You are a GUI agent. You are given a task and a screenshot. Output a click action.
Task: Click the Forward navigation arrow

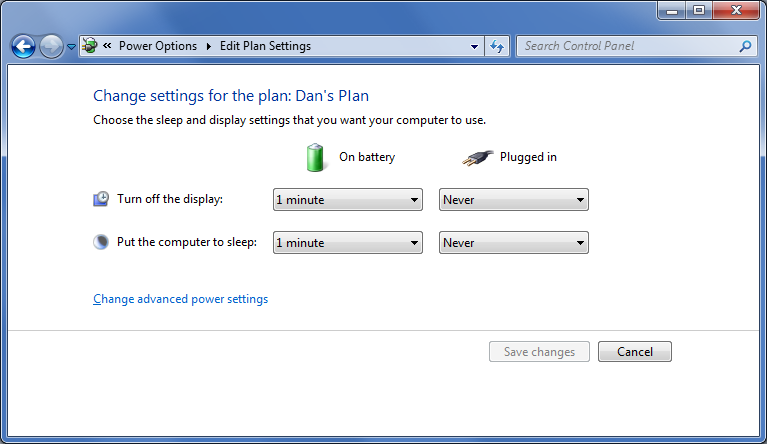pyautogui.click(x=51, y=46)
